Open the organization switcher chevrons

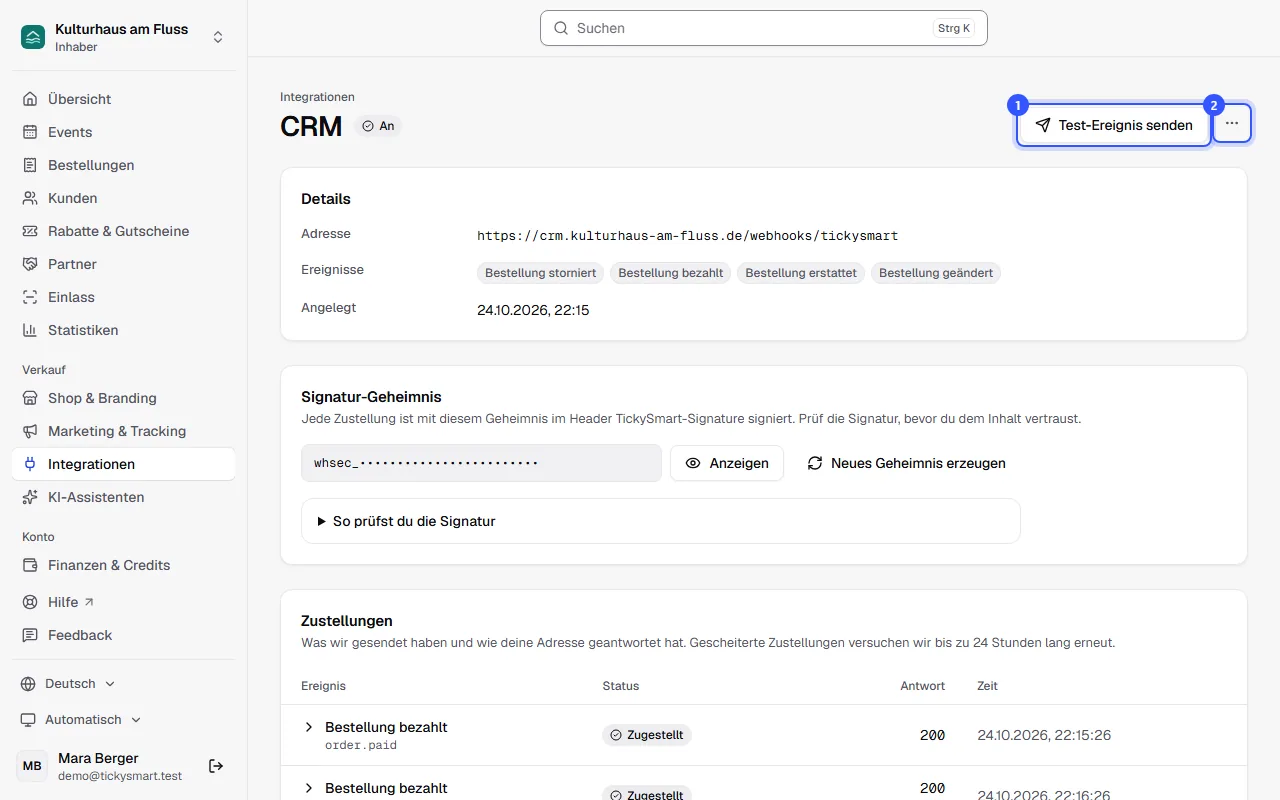pyautogui.click(x=218, y=37)
